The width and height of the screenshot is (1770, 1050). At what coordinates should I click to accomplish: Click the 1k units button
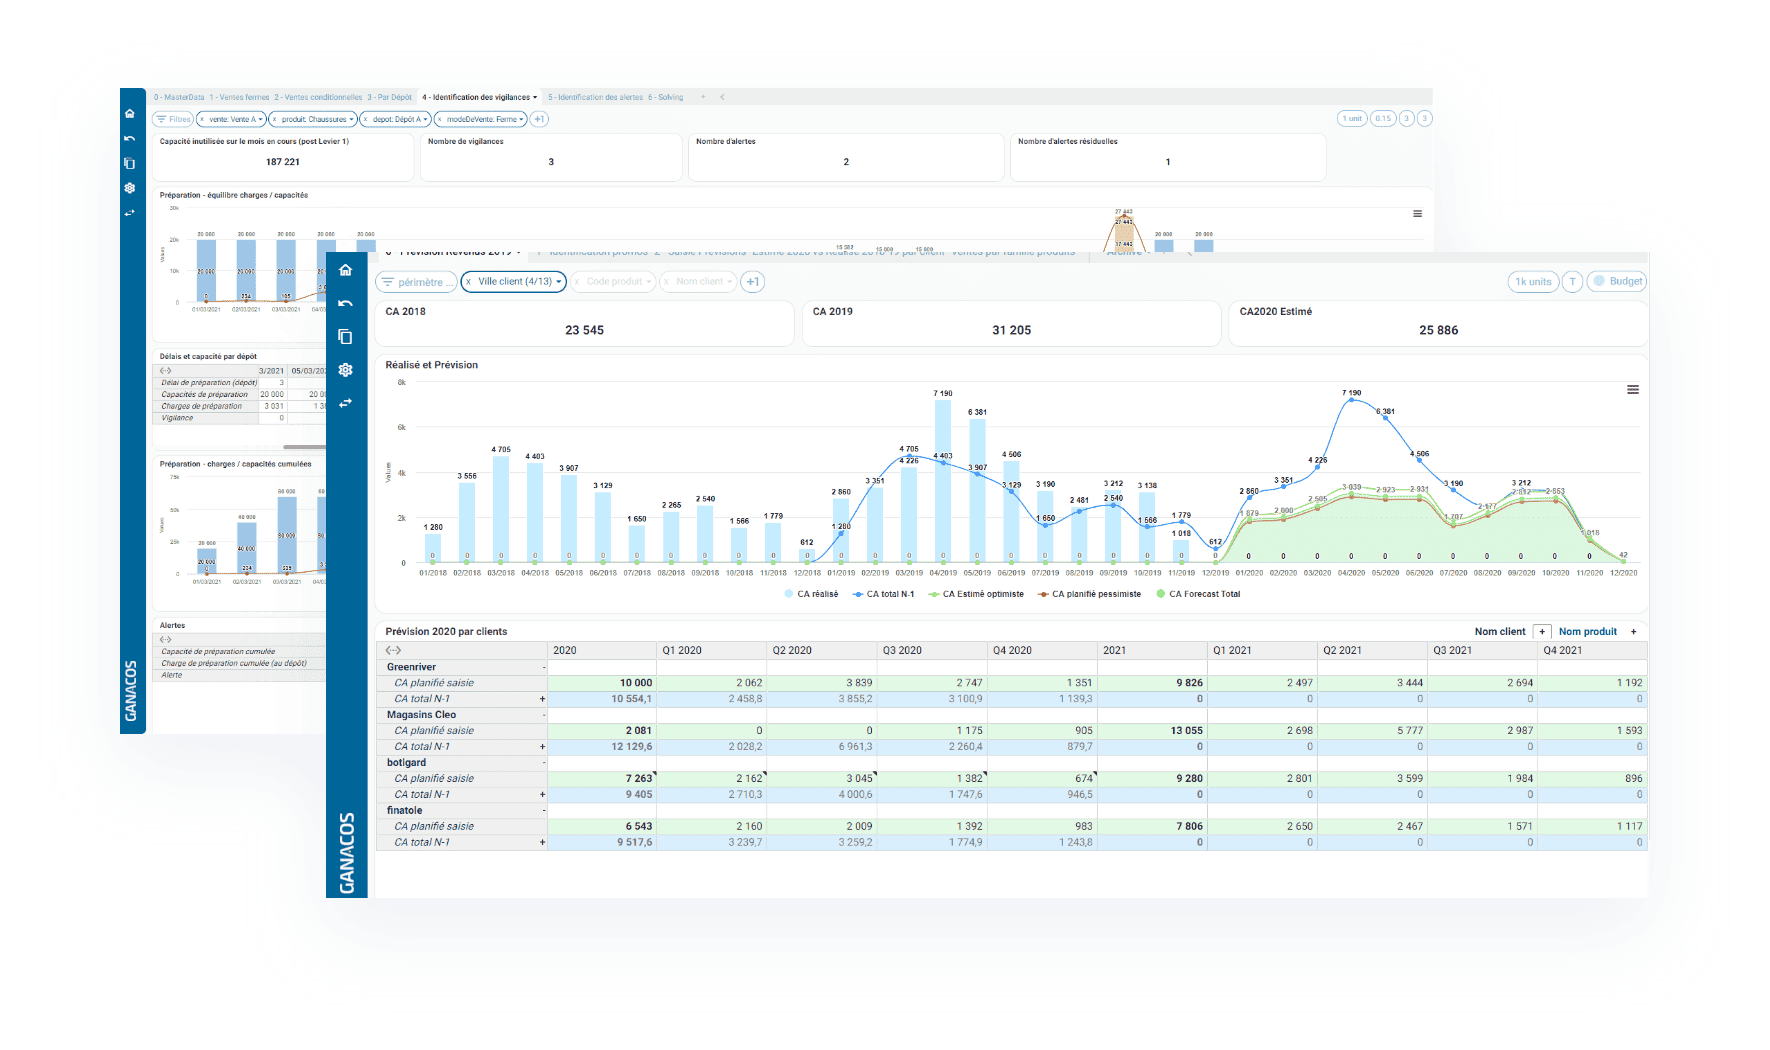tap(1533, 282)
